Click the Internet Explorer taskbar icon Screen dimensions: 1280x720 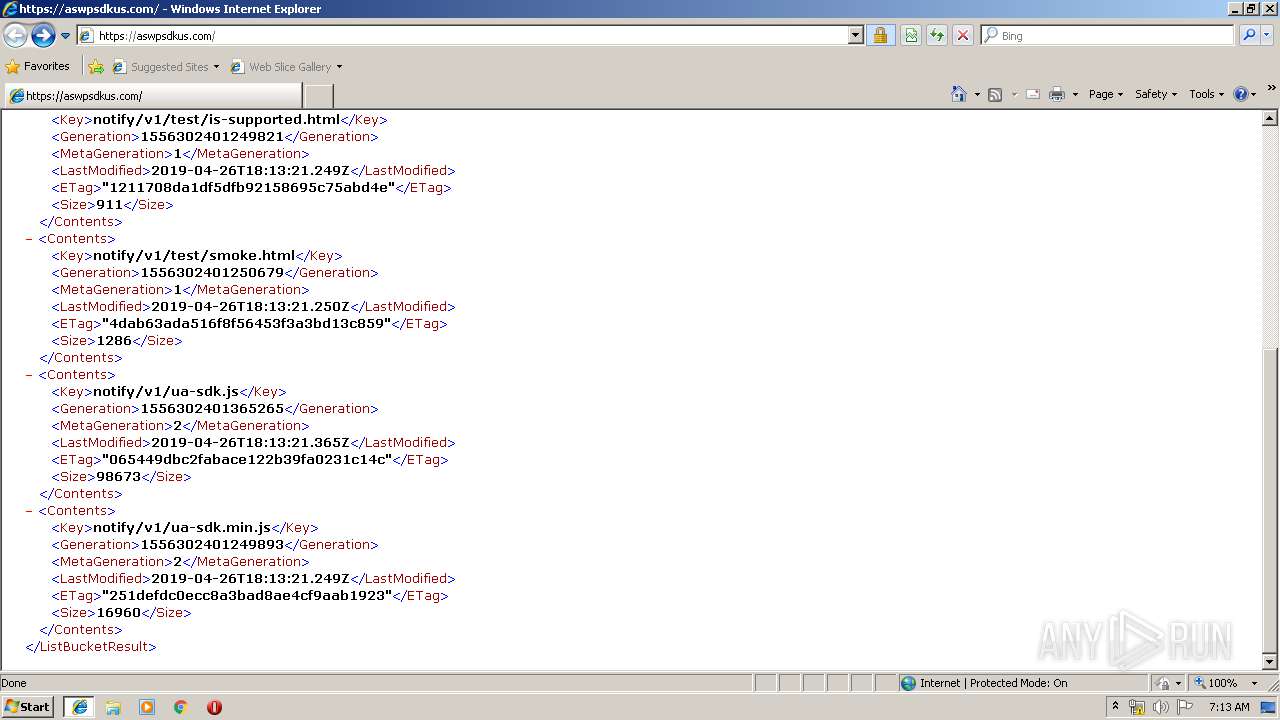click(x=79, y=707)
